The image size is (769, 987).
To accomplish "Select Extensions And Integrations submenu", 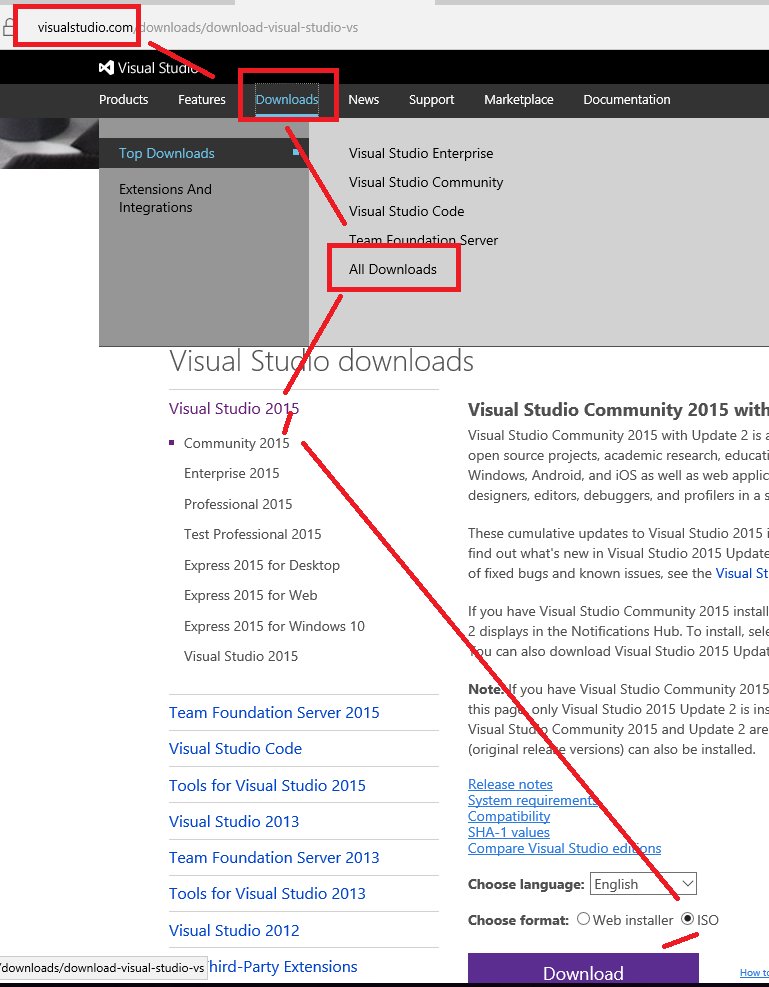I will click(x=166, y=198).
